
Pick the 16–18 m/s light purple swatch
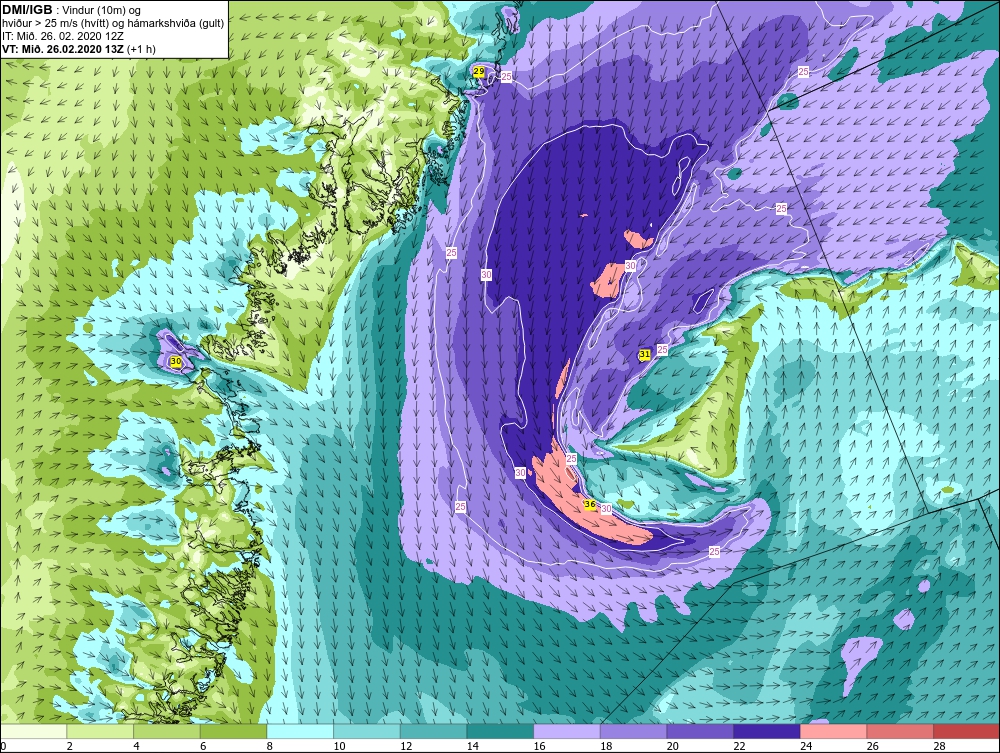[566, 731]
